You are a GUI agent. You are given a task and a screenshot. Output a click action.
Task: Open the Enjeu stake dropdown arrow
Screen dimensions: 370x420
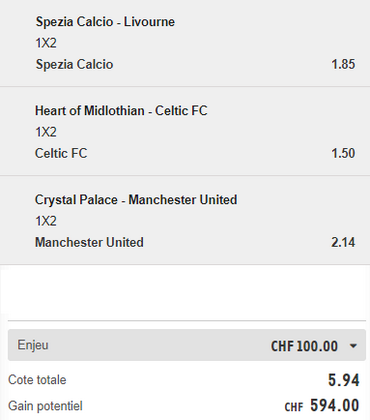[353, 346]
